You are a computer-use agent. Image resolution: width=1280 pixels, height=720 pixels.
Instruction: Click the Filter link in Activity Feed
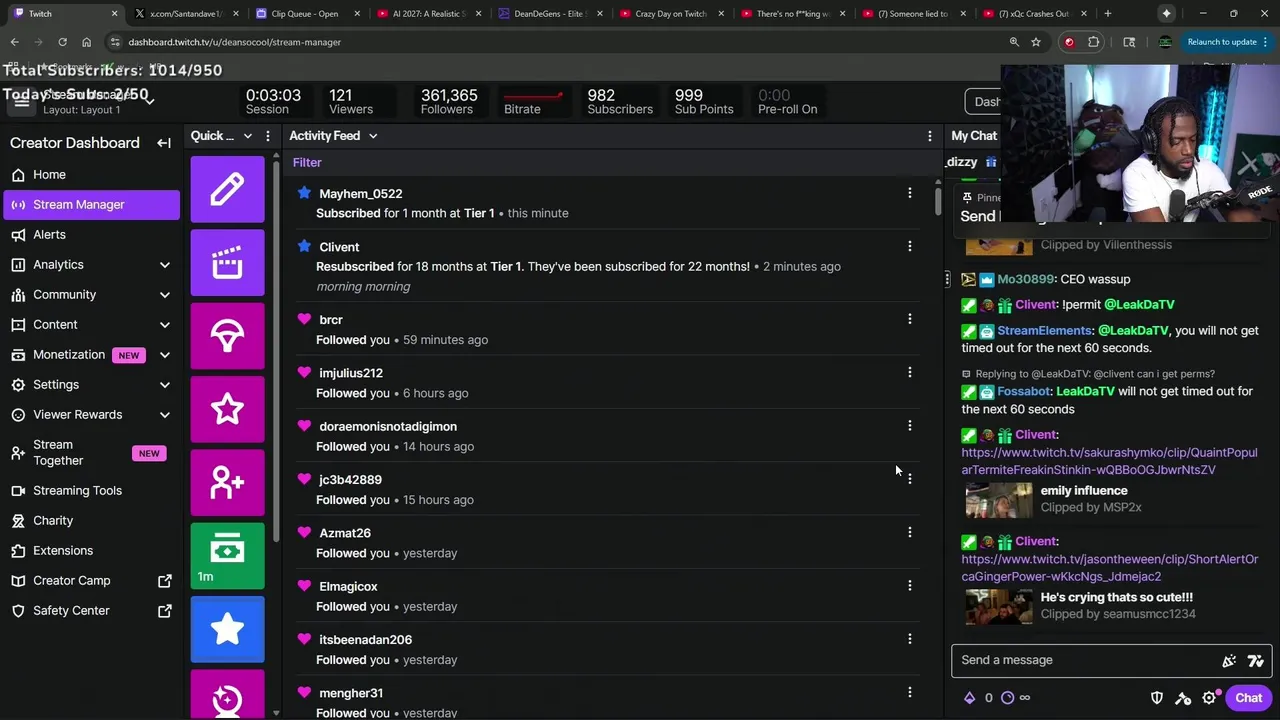tap(307, 162)
